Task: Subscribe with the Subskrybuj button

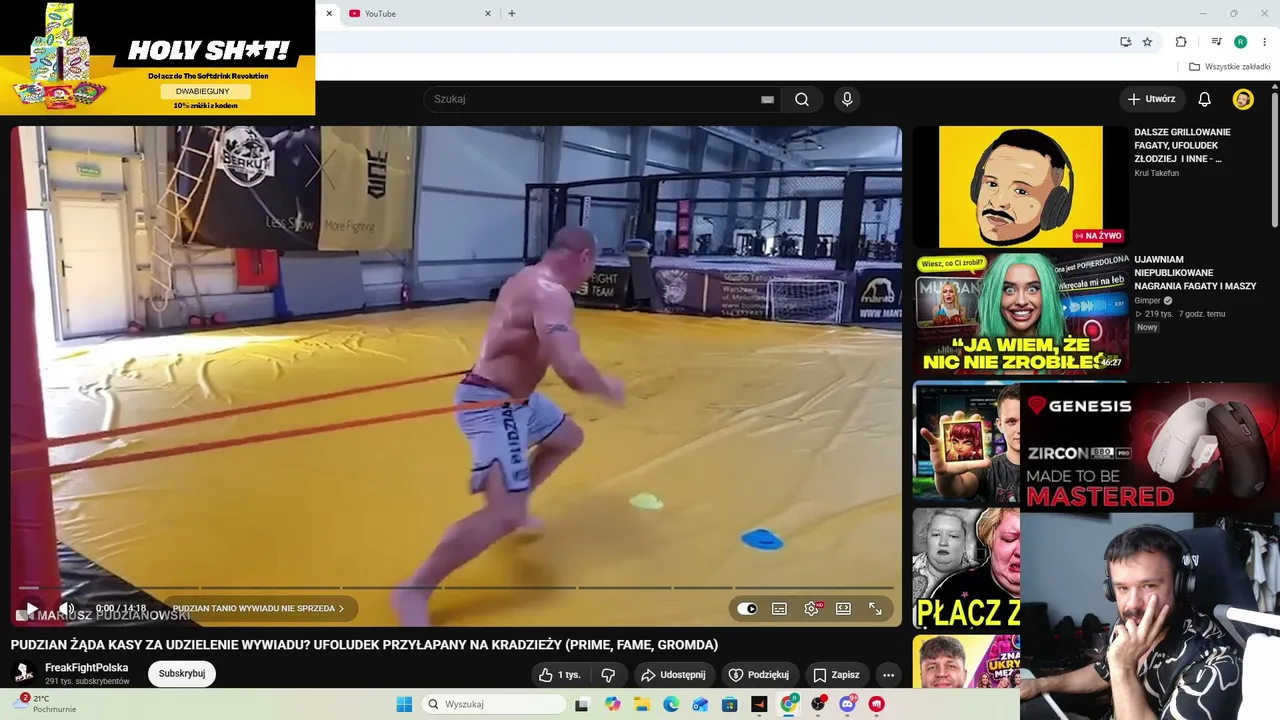Action: pos(182,674)
